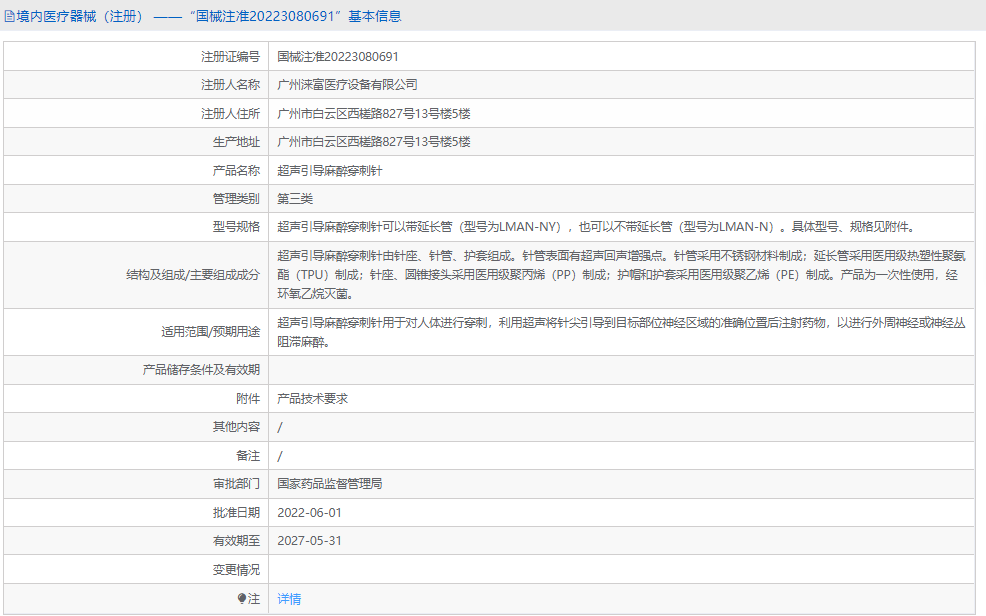Click the document icon beside the page title

click(9, 16)
